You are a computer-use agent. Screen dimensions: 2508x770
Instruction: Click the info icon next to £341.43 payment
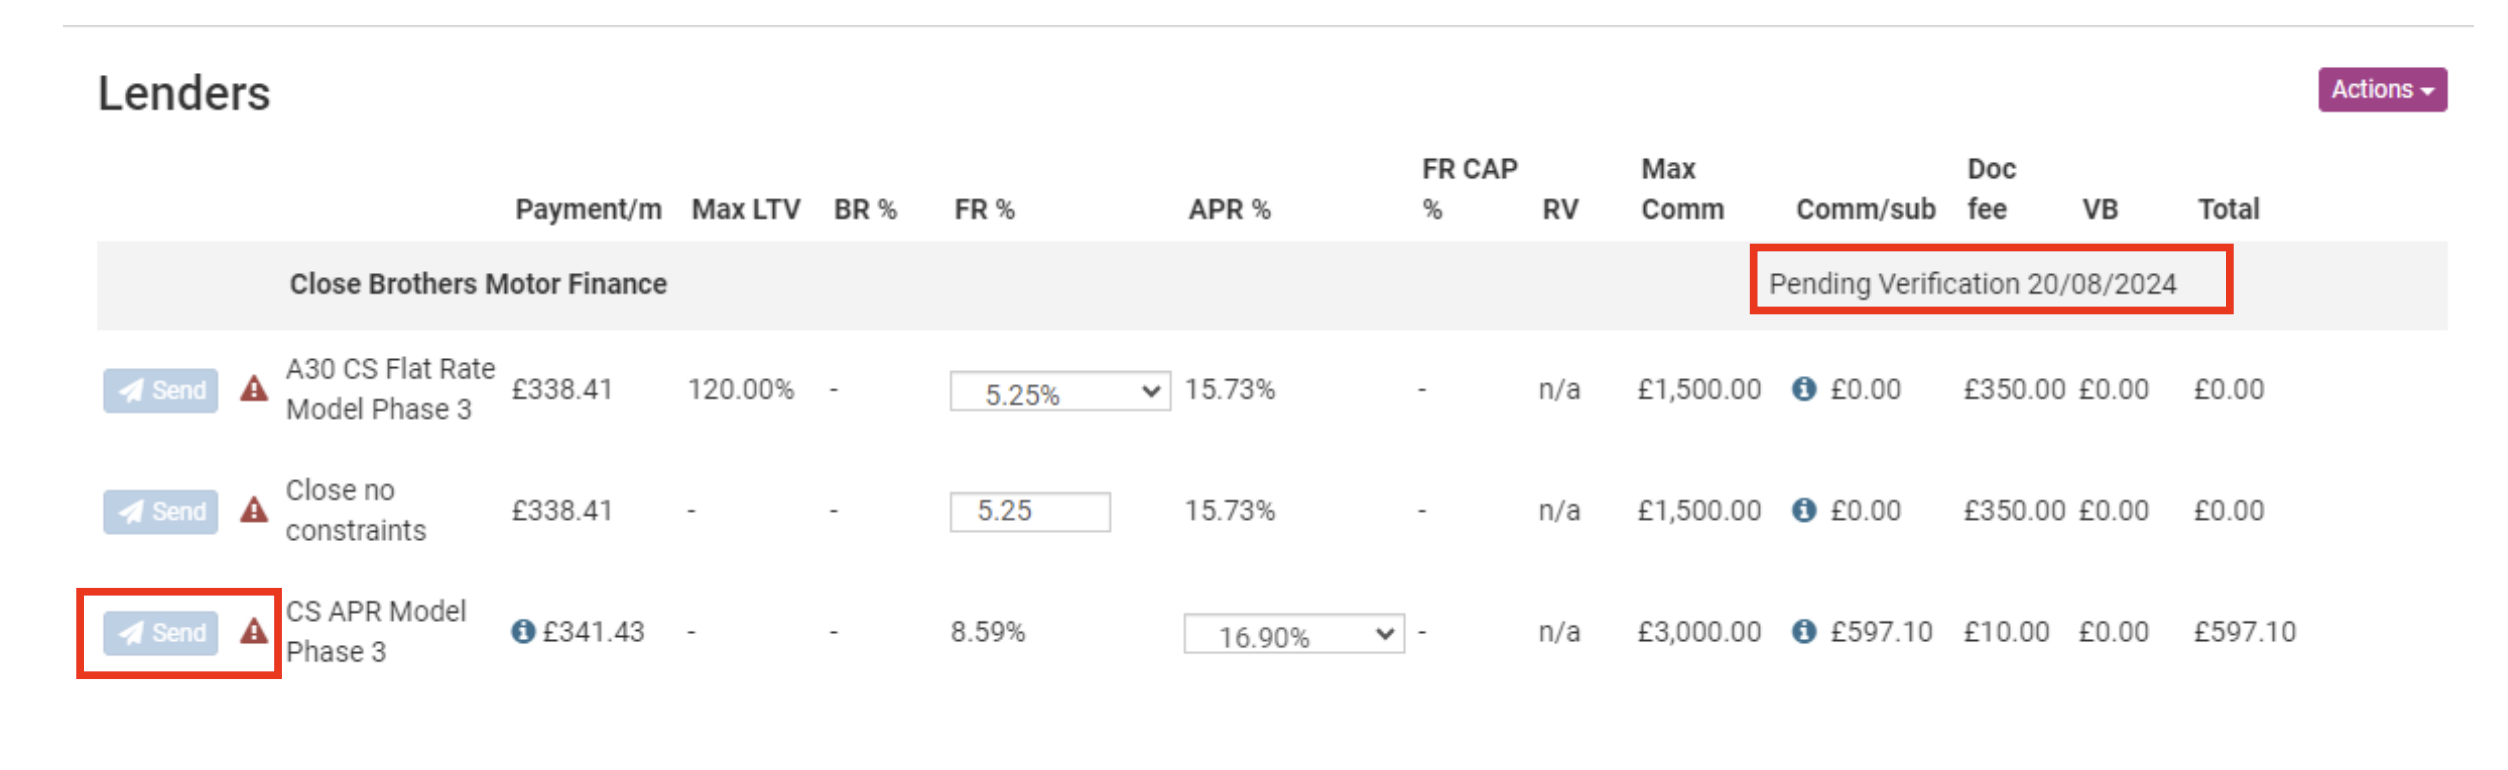[x=522, y=632]
